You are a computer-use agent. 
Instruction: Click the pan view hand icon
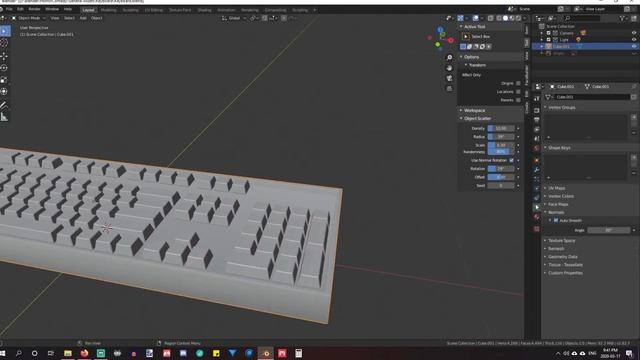coord(449,68)
